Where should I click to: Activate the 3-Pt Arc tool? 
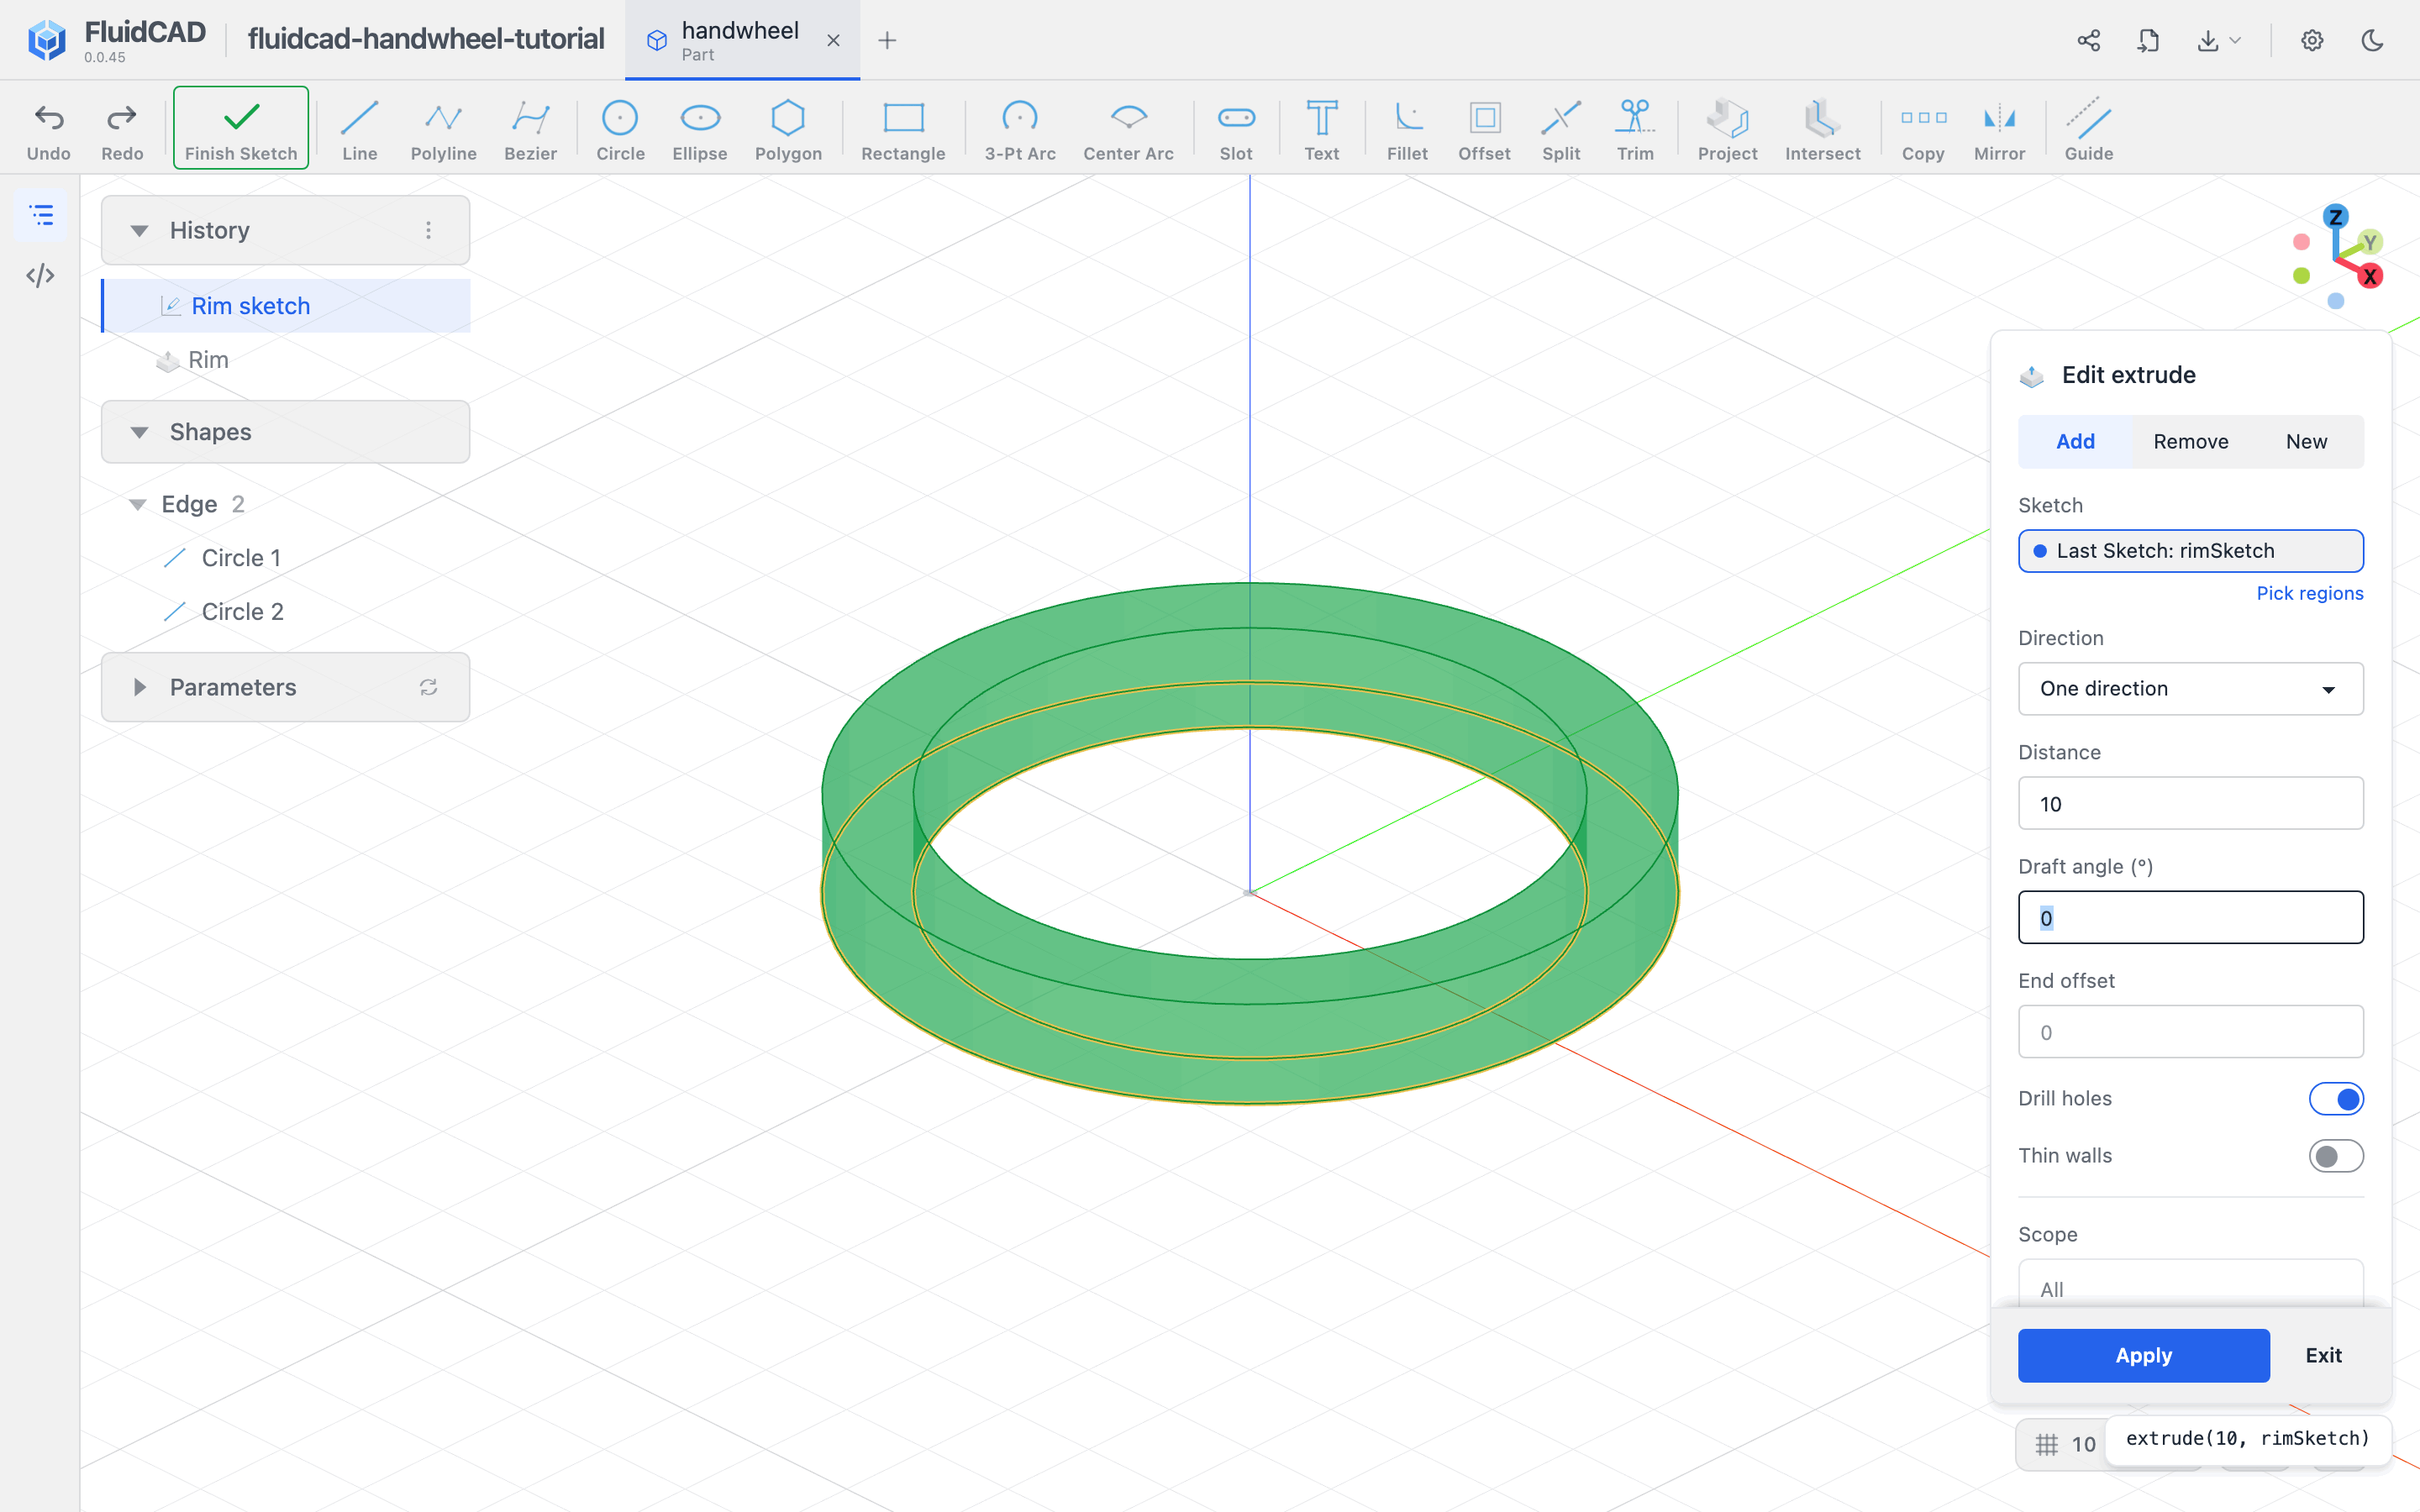pyautogui.click(x=1020, y=130)
